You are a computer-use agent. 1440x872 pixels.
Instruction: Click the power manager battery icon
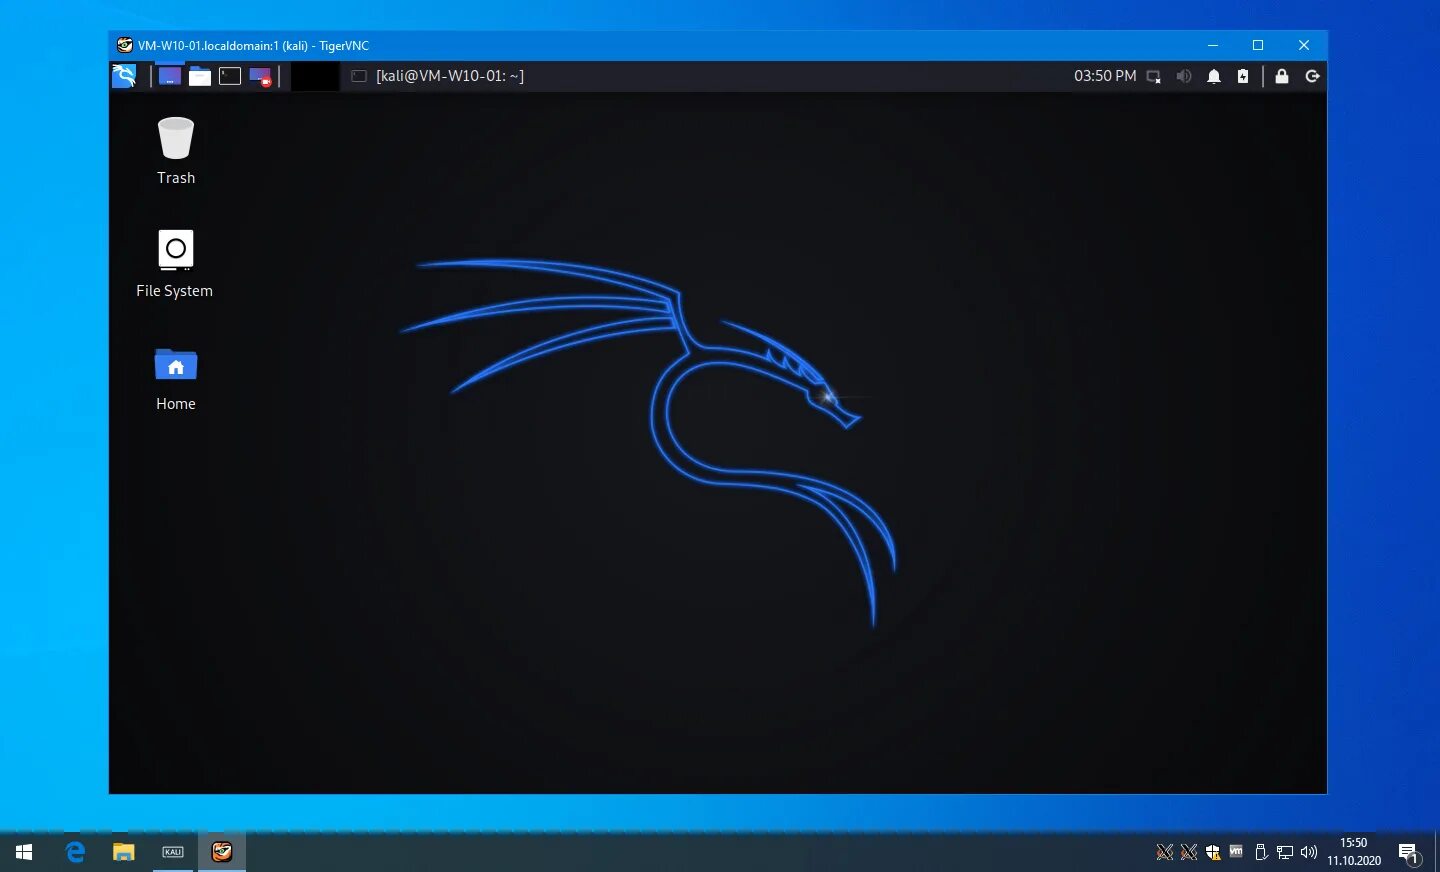[x=1243, y=76]
